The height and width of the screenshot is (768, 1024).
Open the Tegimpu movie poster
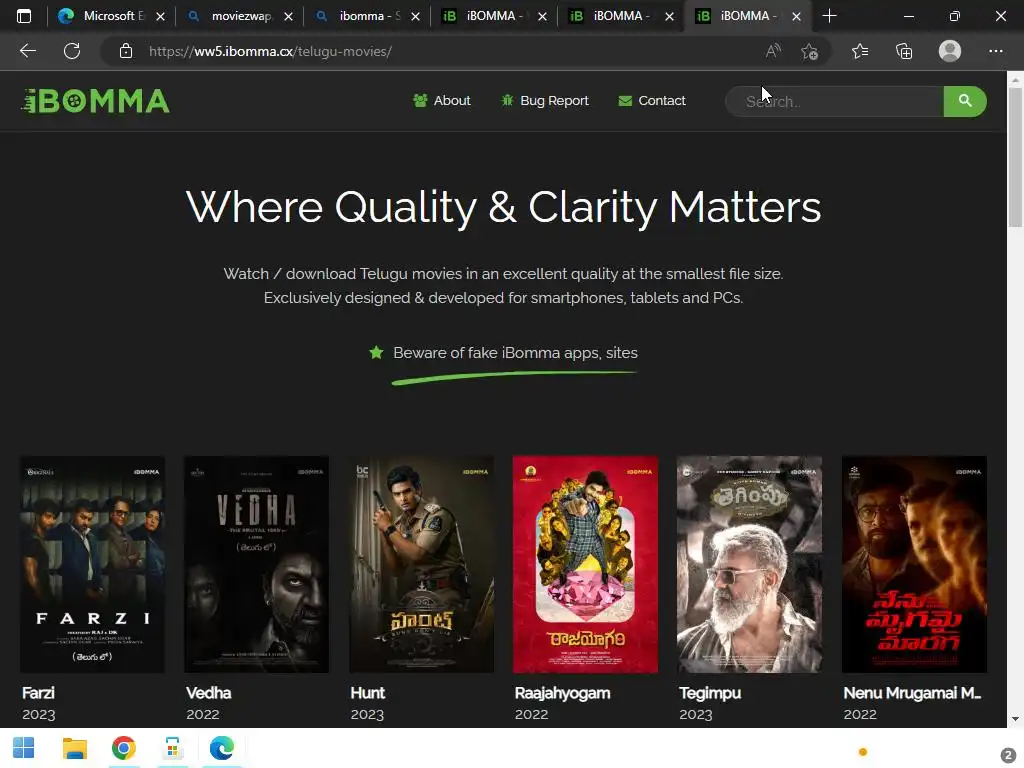point(750,564)
